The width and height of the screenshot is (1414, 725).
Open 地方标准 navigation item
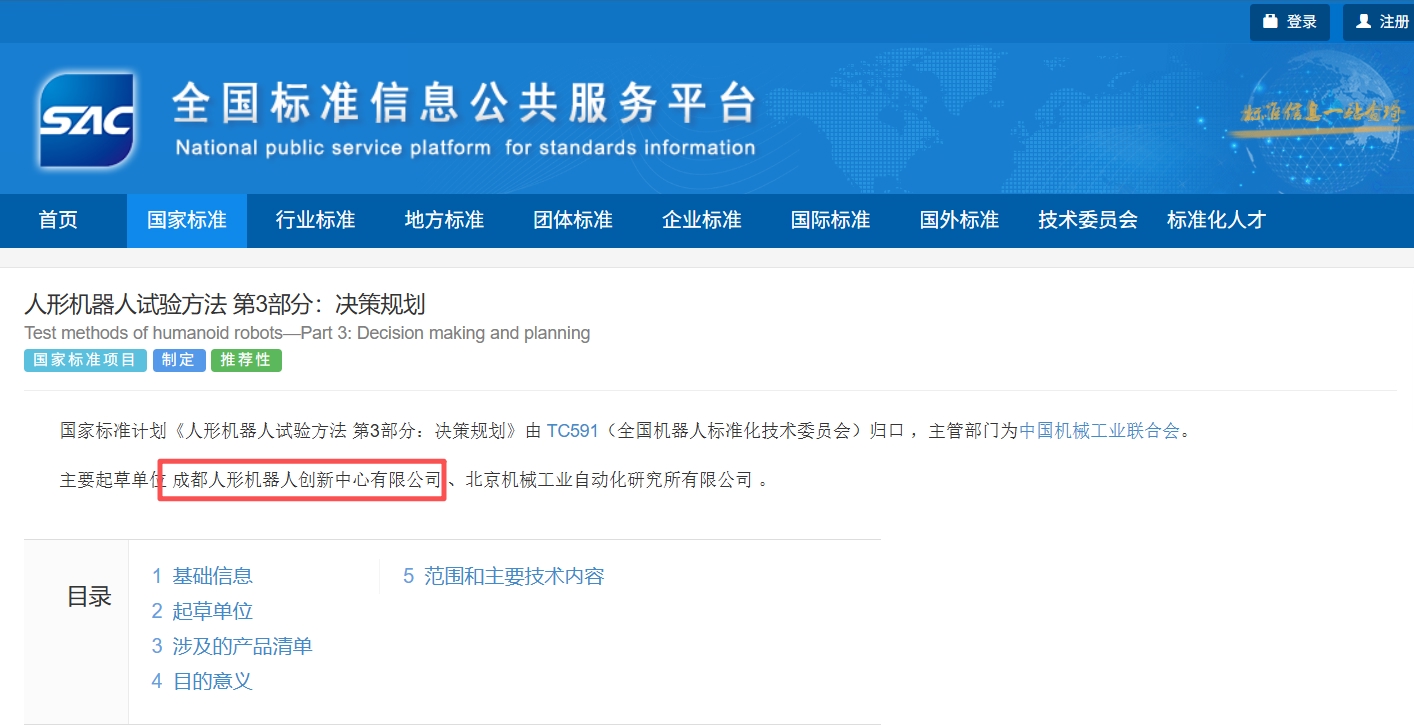click(x=444, y=220)
